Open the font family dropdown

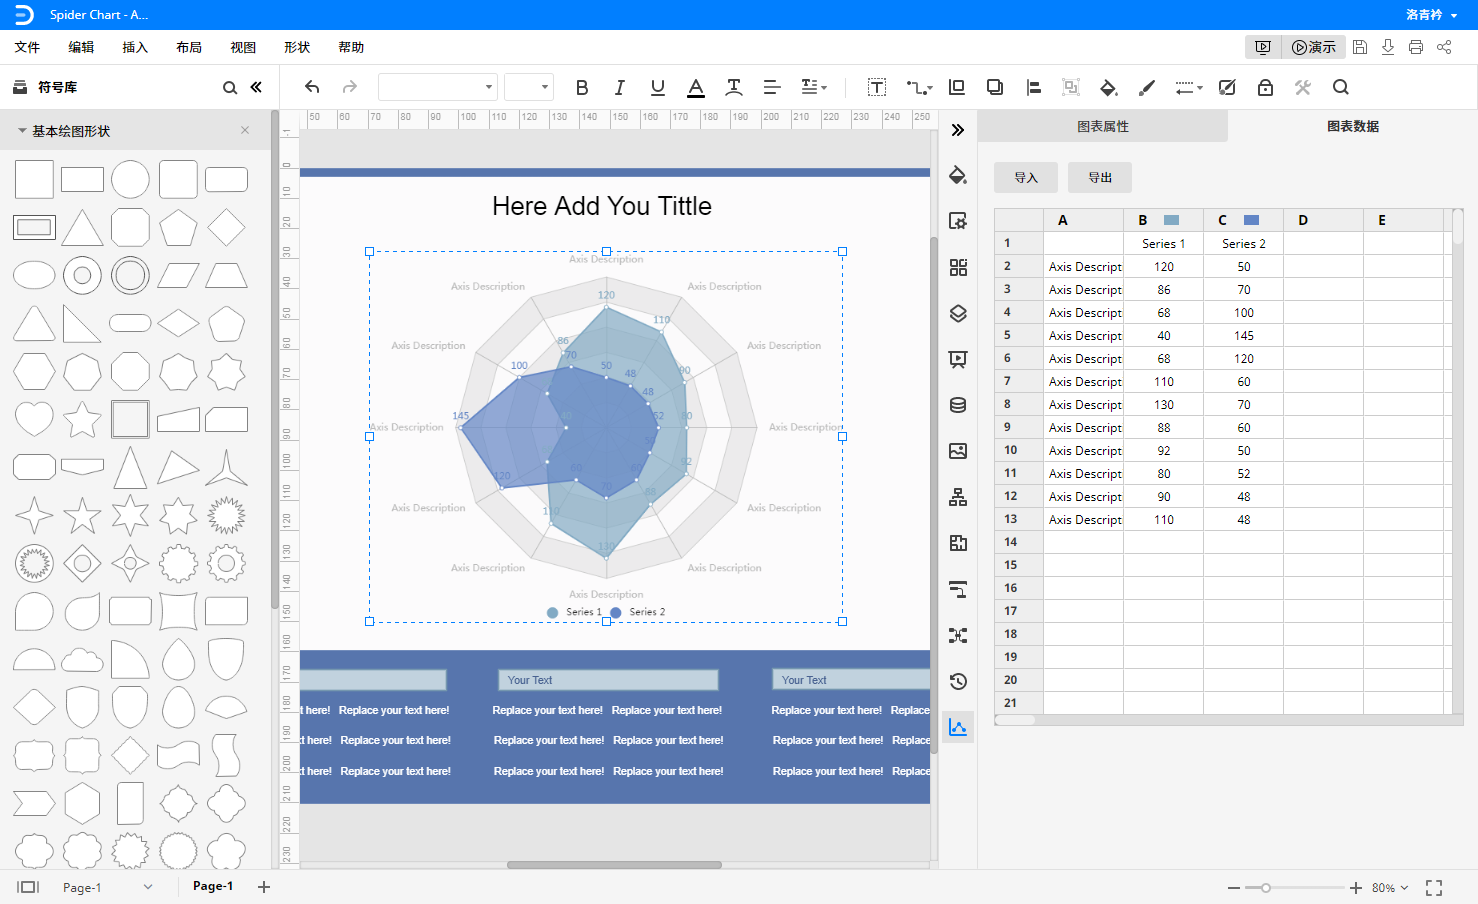(437, 87)
